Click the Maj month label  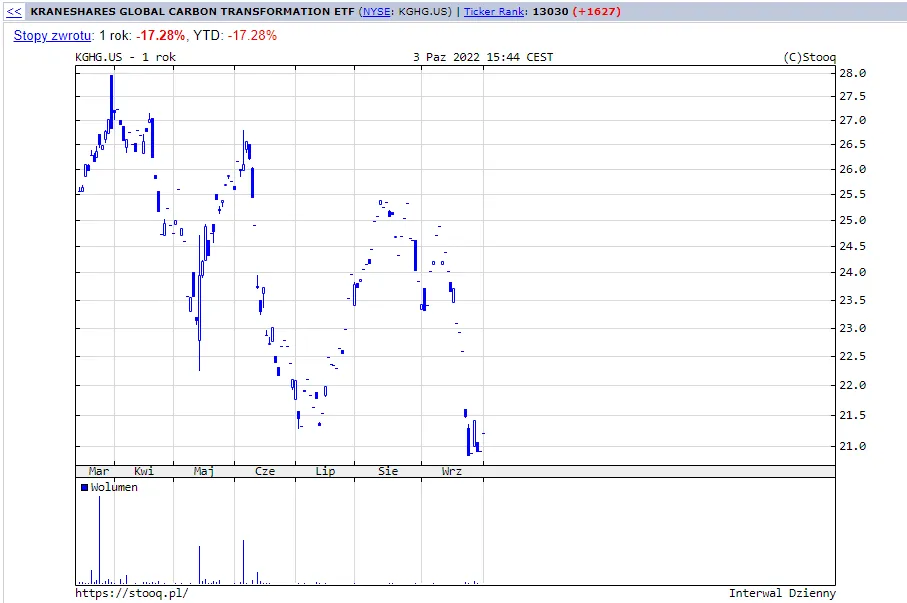pos(204,472)
